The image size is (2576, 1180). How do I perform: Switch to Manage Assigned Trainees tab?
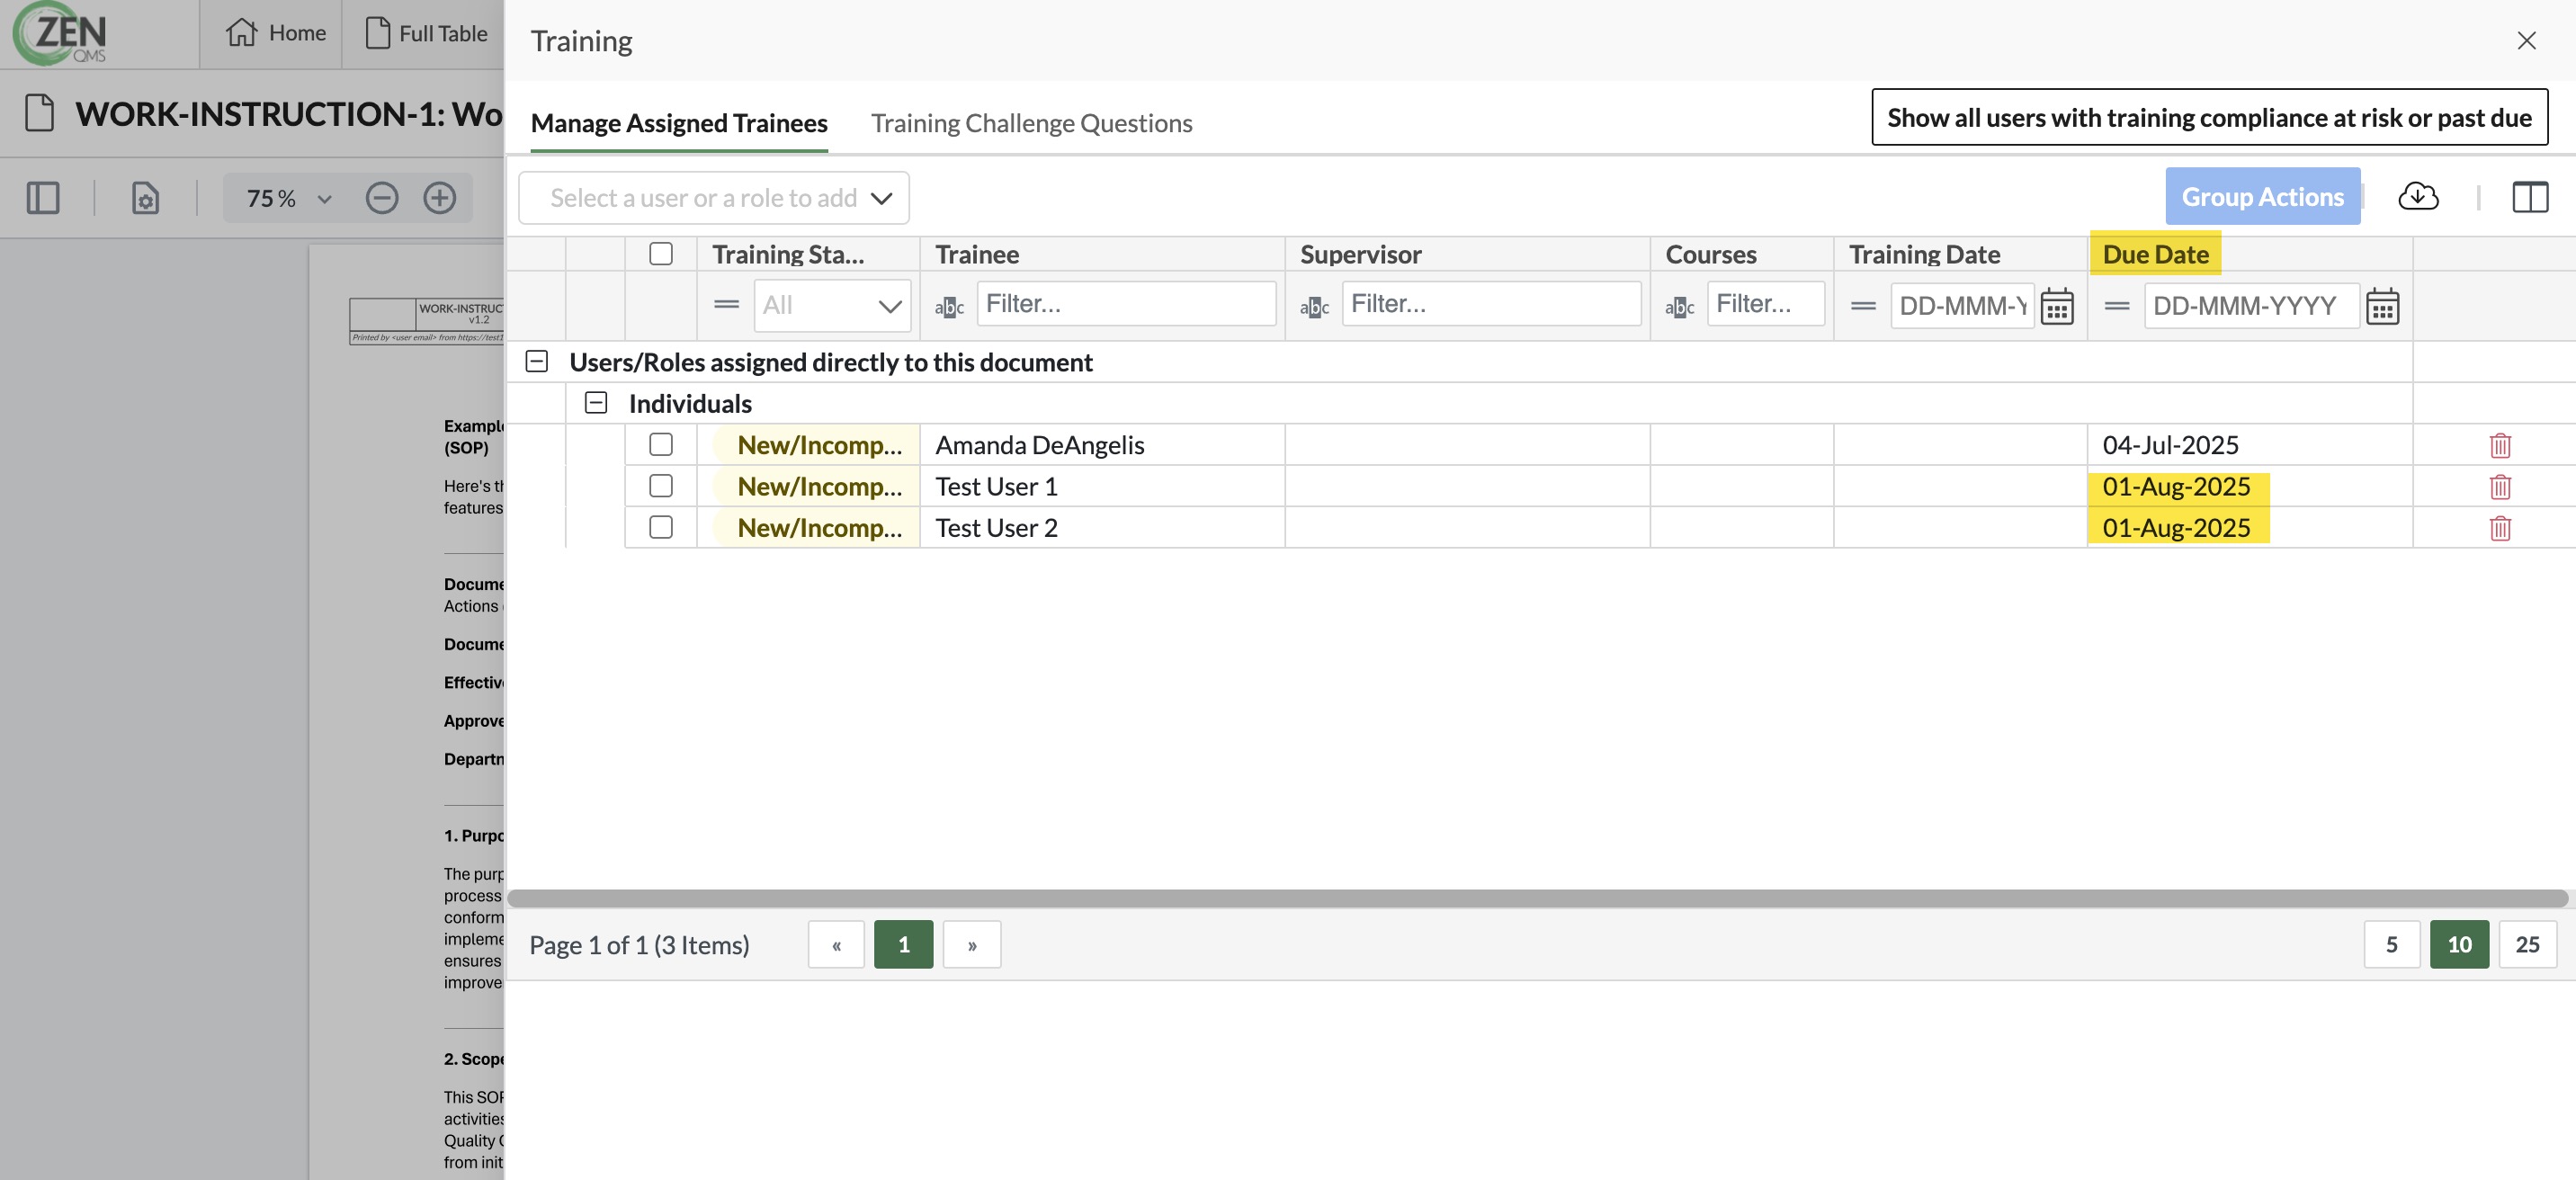pos(679,123)
